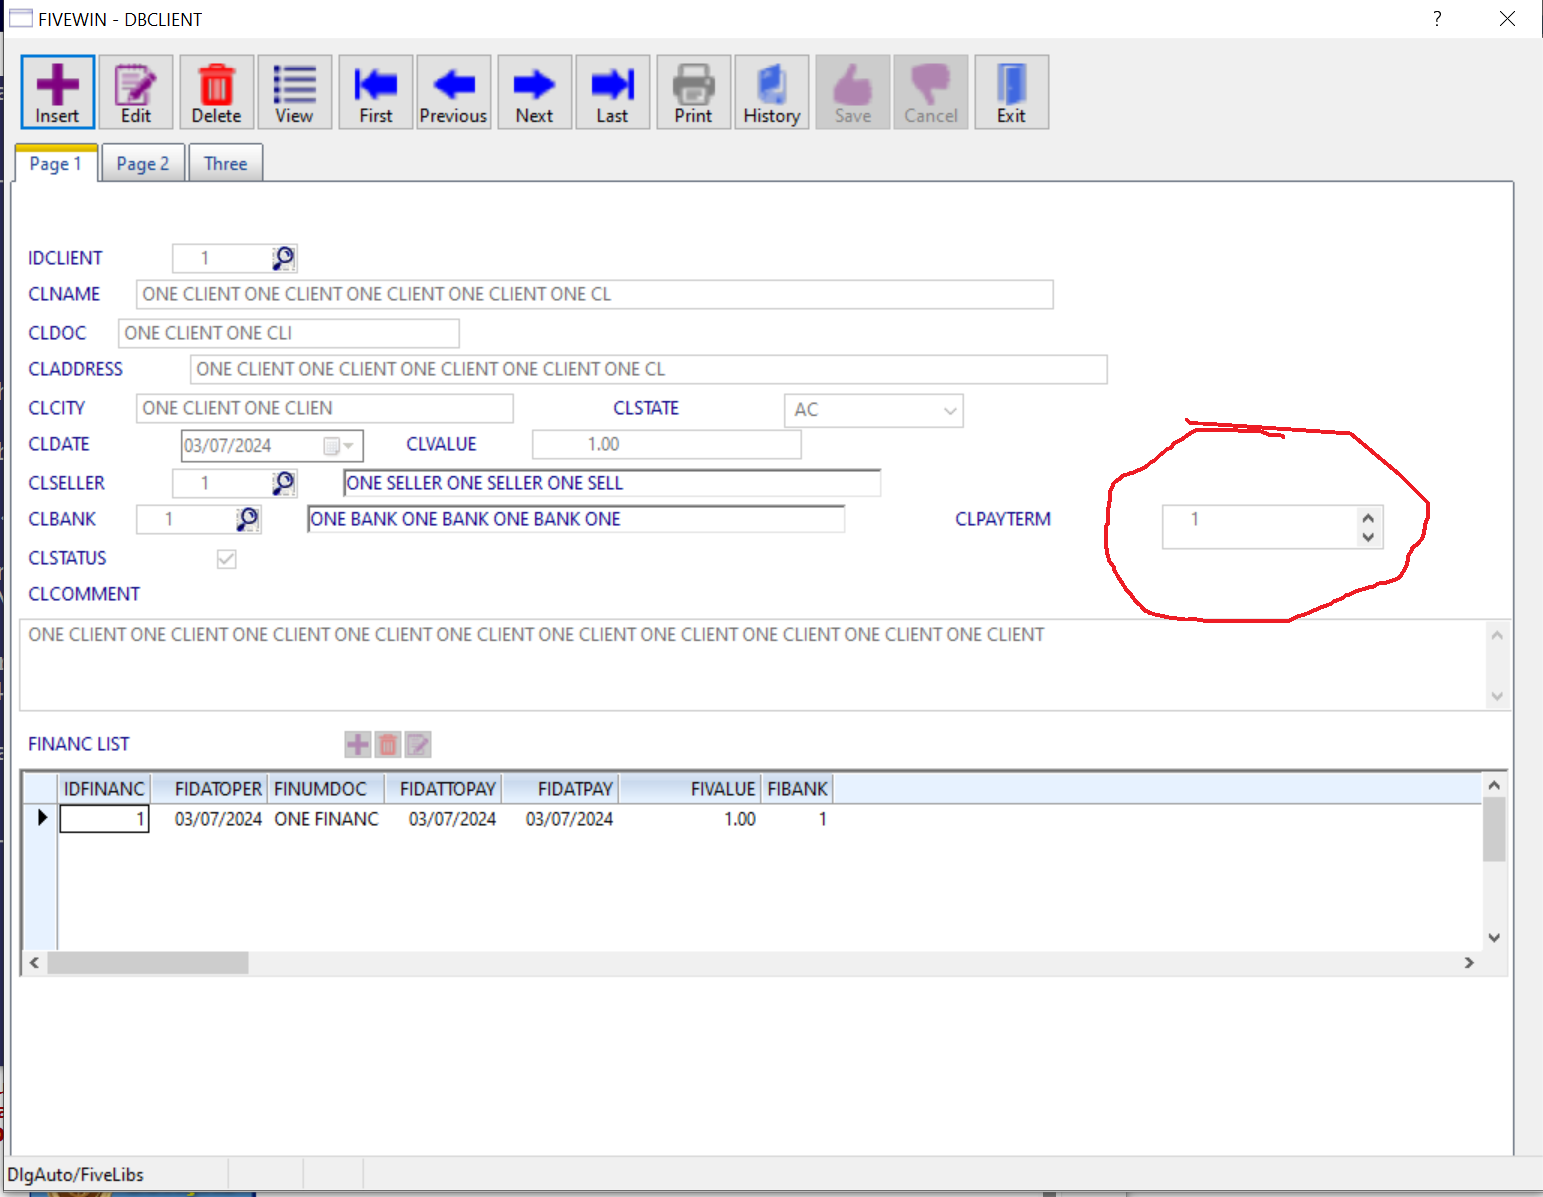This screenshot has width=1543, height=1197.
Task: Click the seller name field
Action: click(x=612, y=484)
